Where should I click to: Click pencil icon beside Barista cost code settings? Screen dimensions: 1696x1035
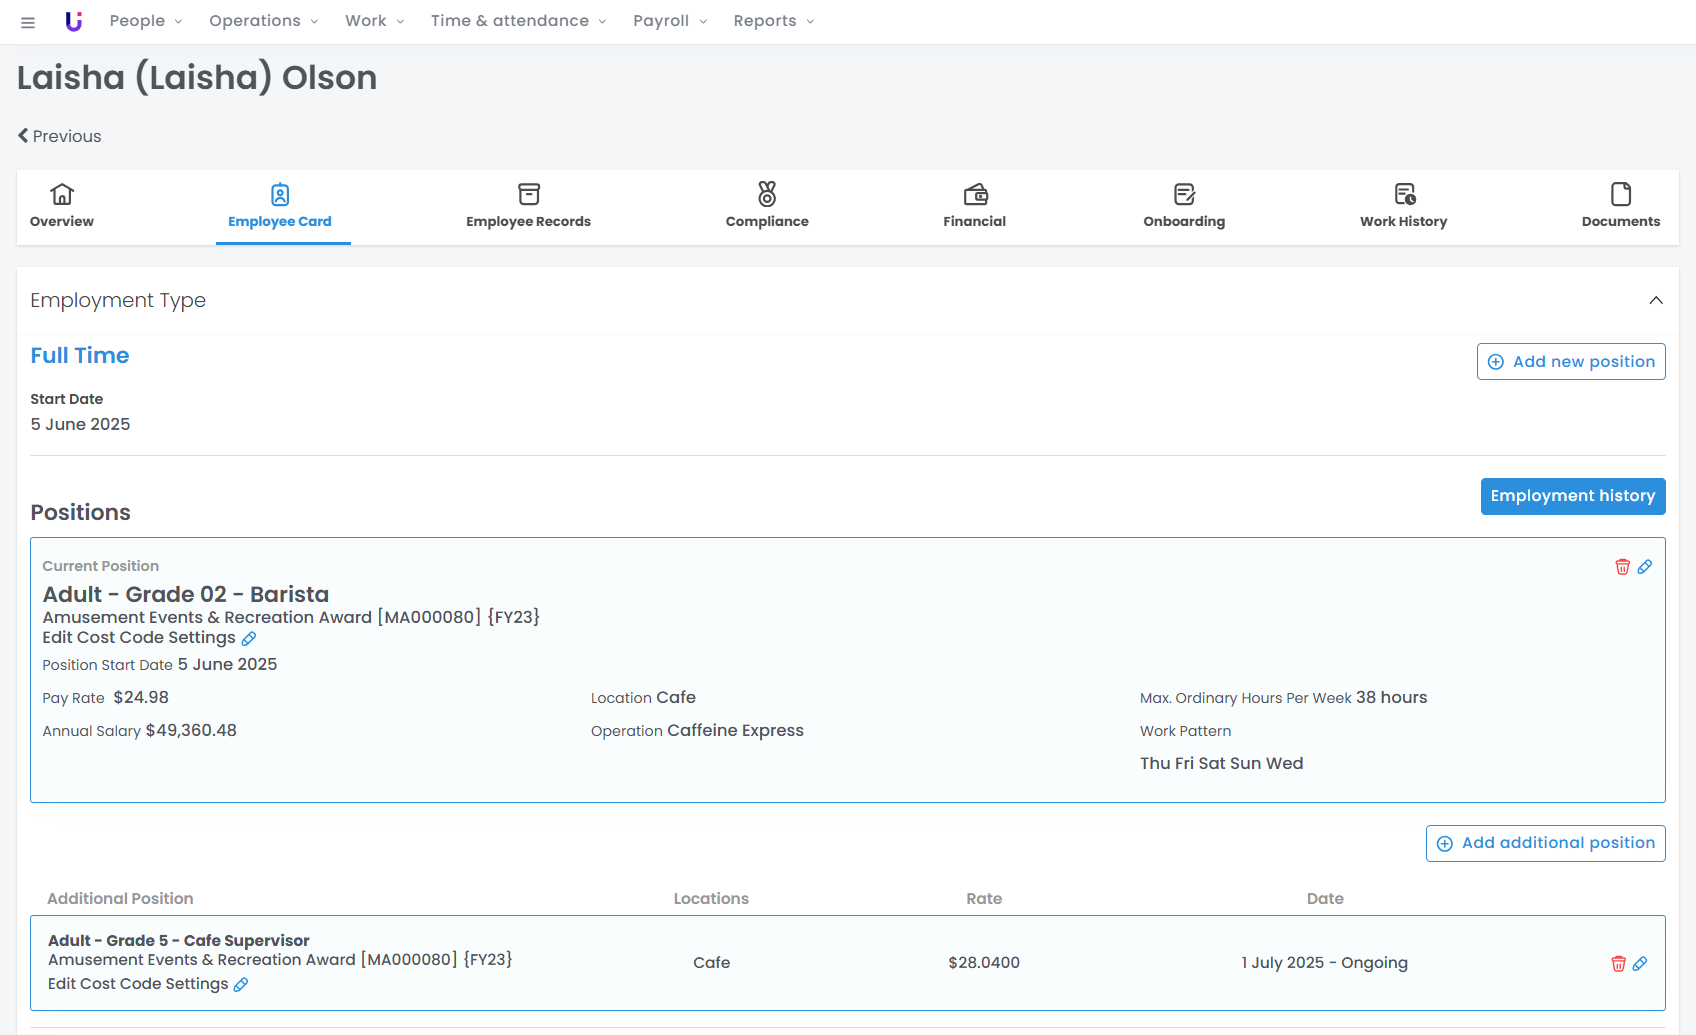point(249,639)
